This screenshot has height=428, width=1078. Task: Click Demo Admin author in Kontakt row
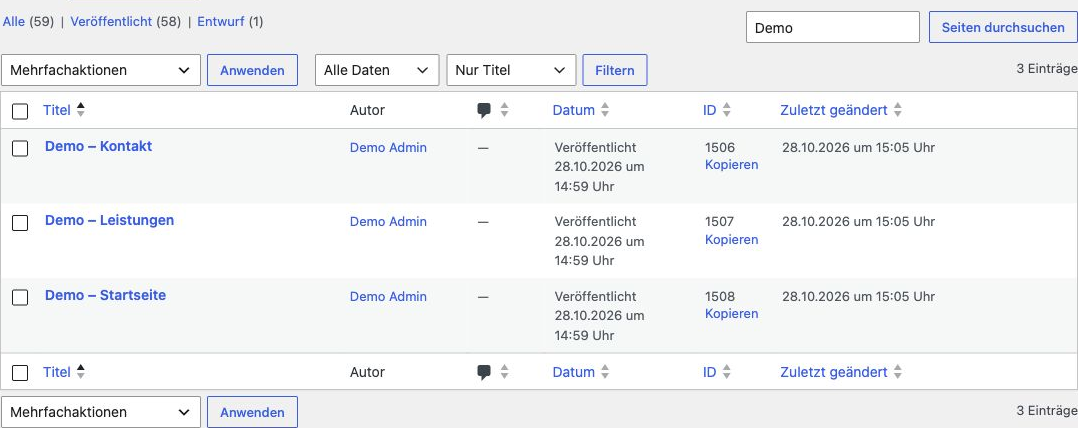[388, 148]
